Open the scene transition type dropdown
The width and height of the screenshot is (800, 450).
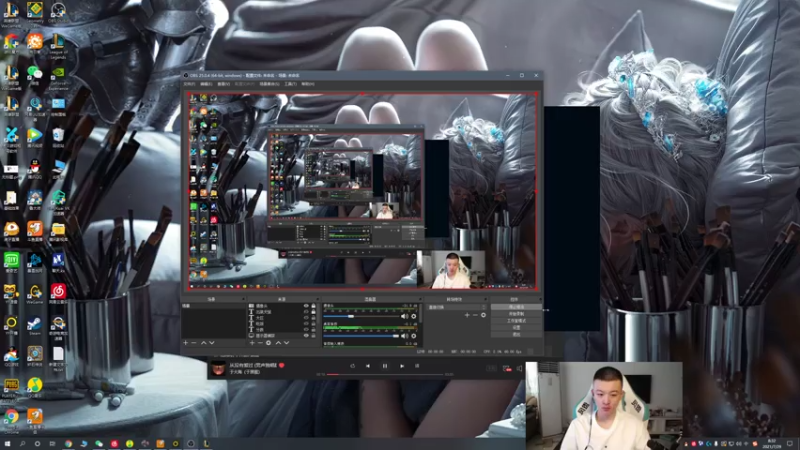click(x=457, y=307)
